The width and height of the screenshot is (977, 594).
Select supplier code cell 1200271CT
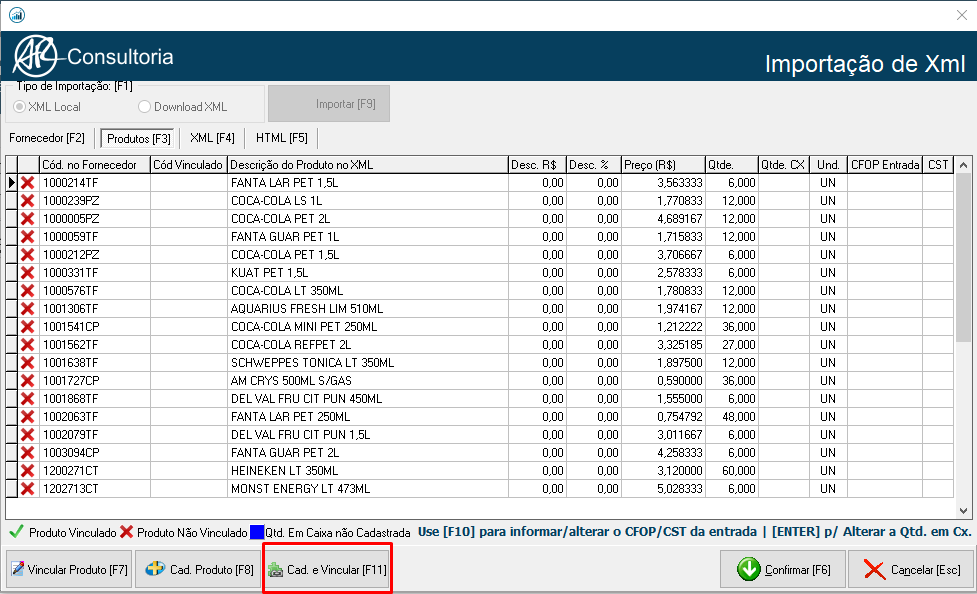[95, 471]
